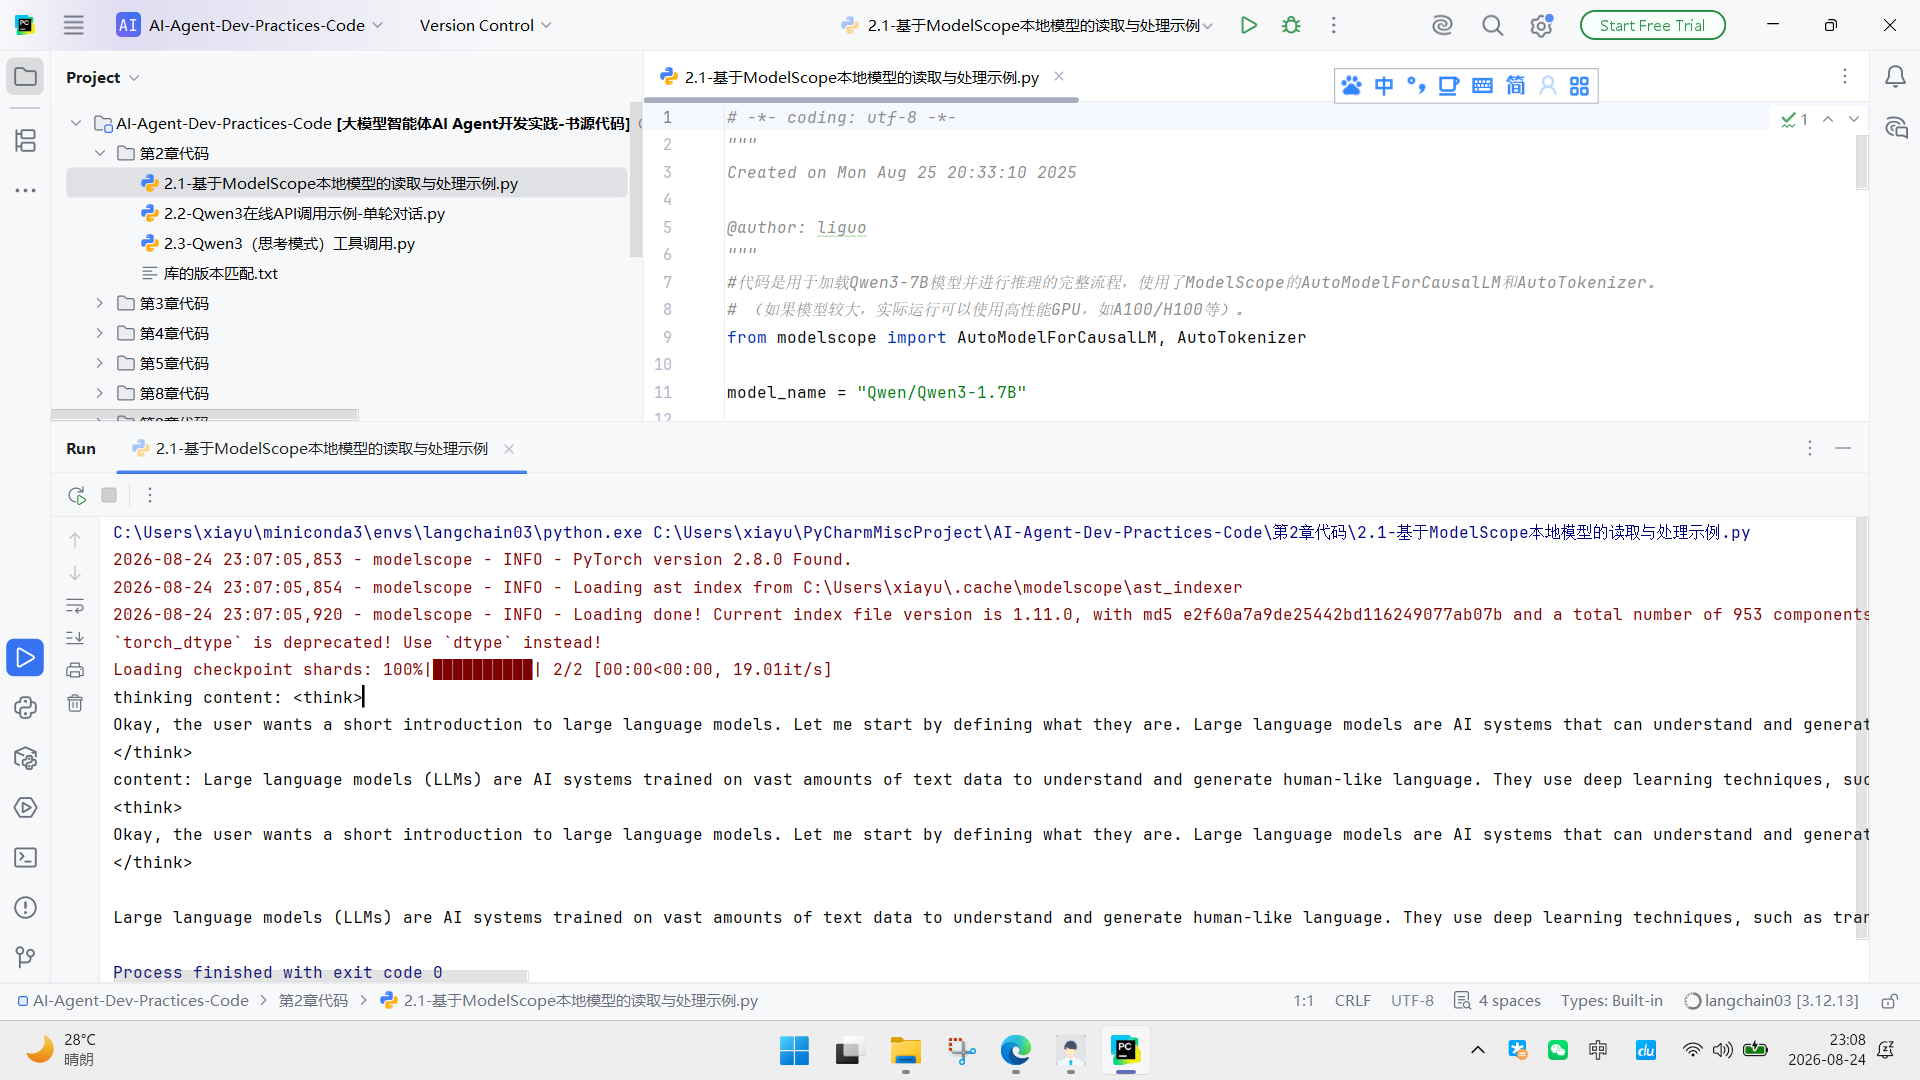This screenshot has height=1080, width=1920.
Task: Toggle the Run tool window from the left sidebar
Action: (x=26, y=658)
